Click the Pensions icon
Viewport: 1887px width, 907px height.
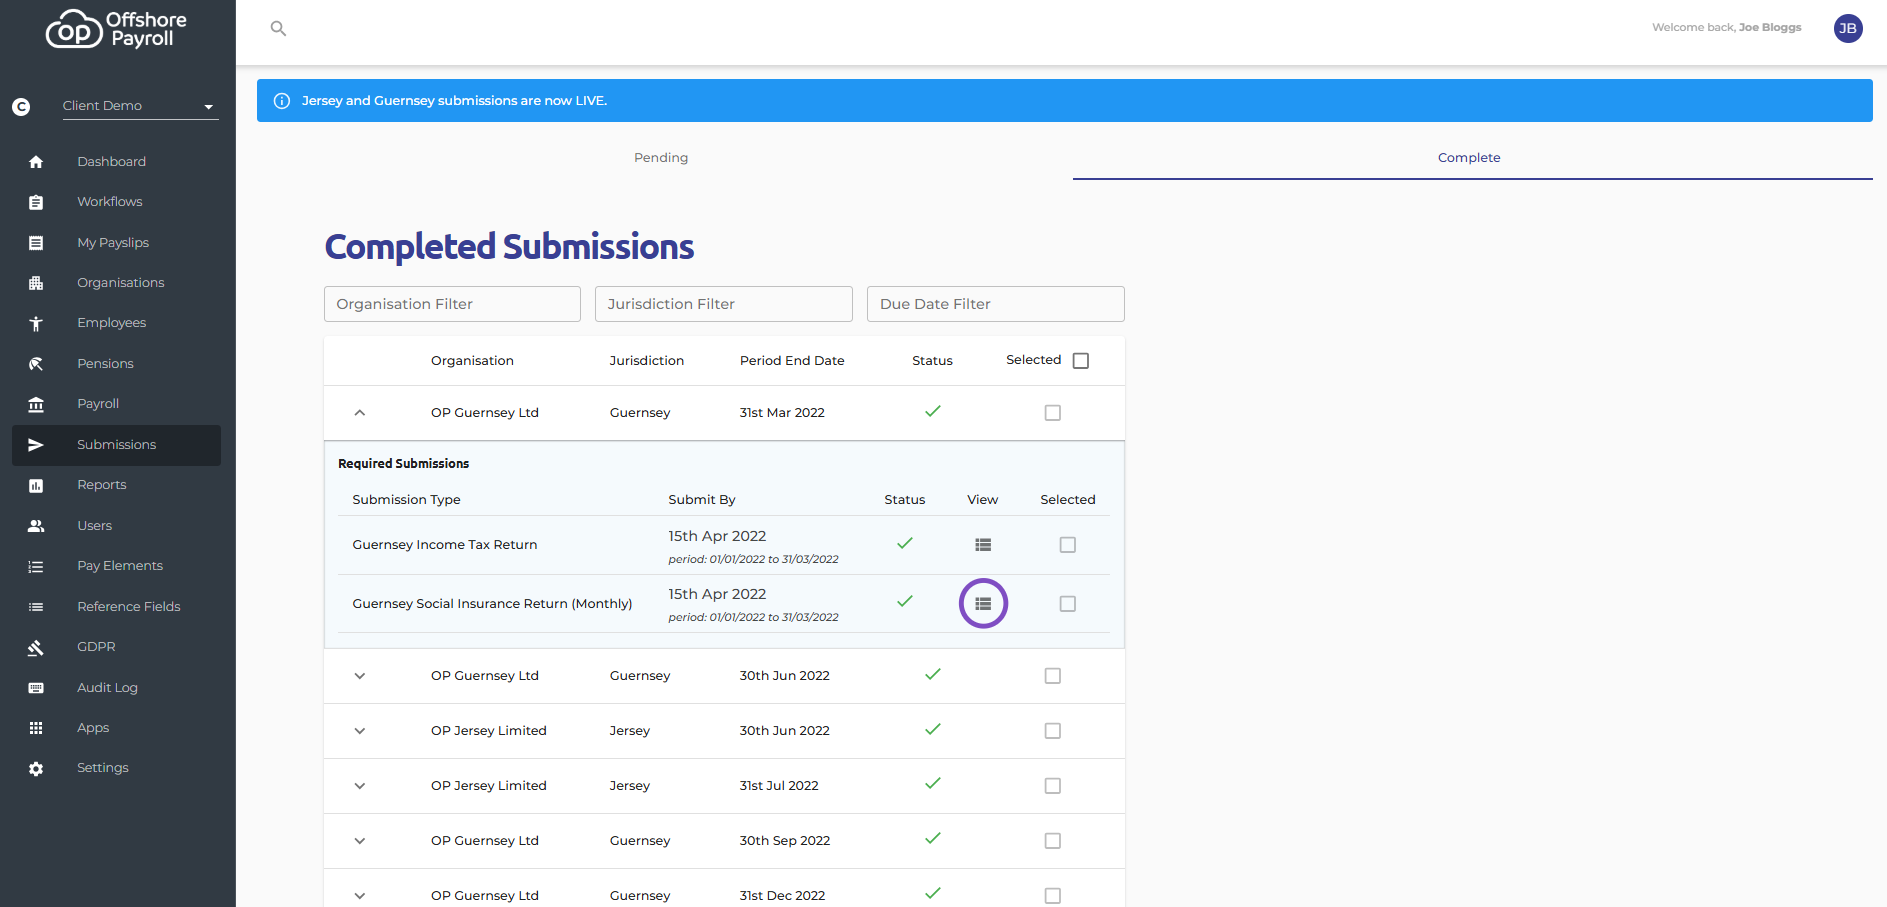coord(36,364)
